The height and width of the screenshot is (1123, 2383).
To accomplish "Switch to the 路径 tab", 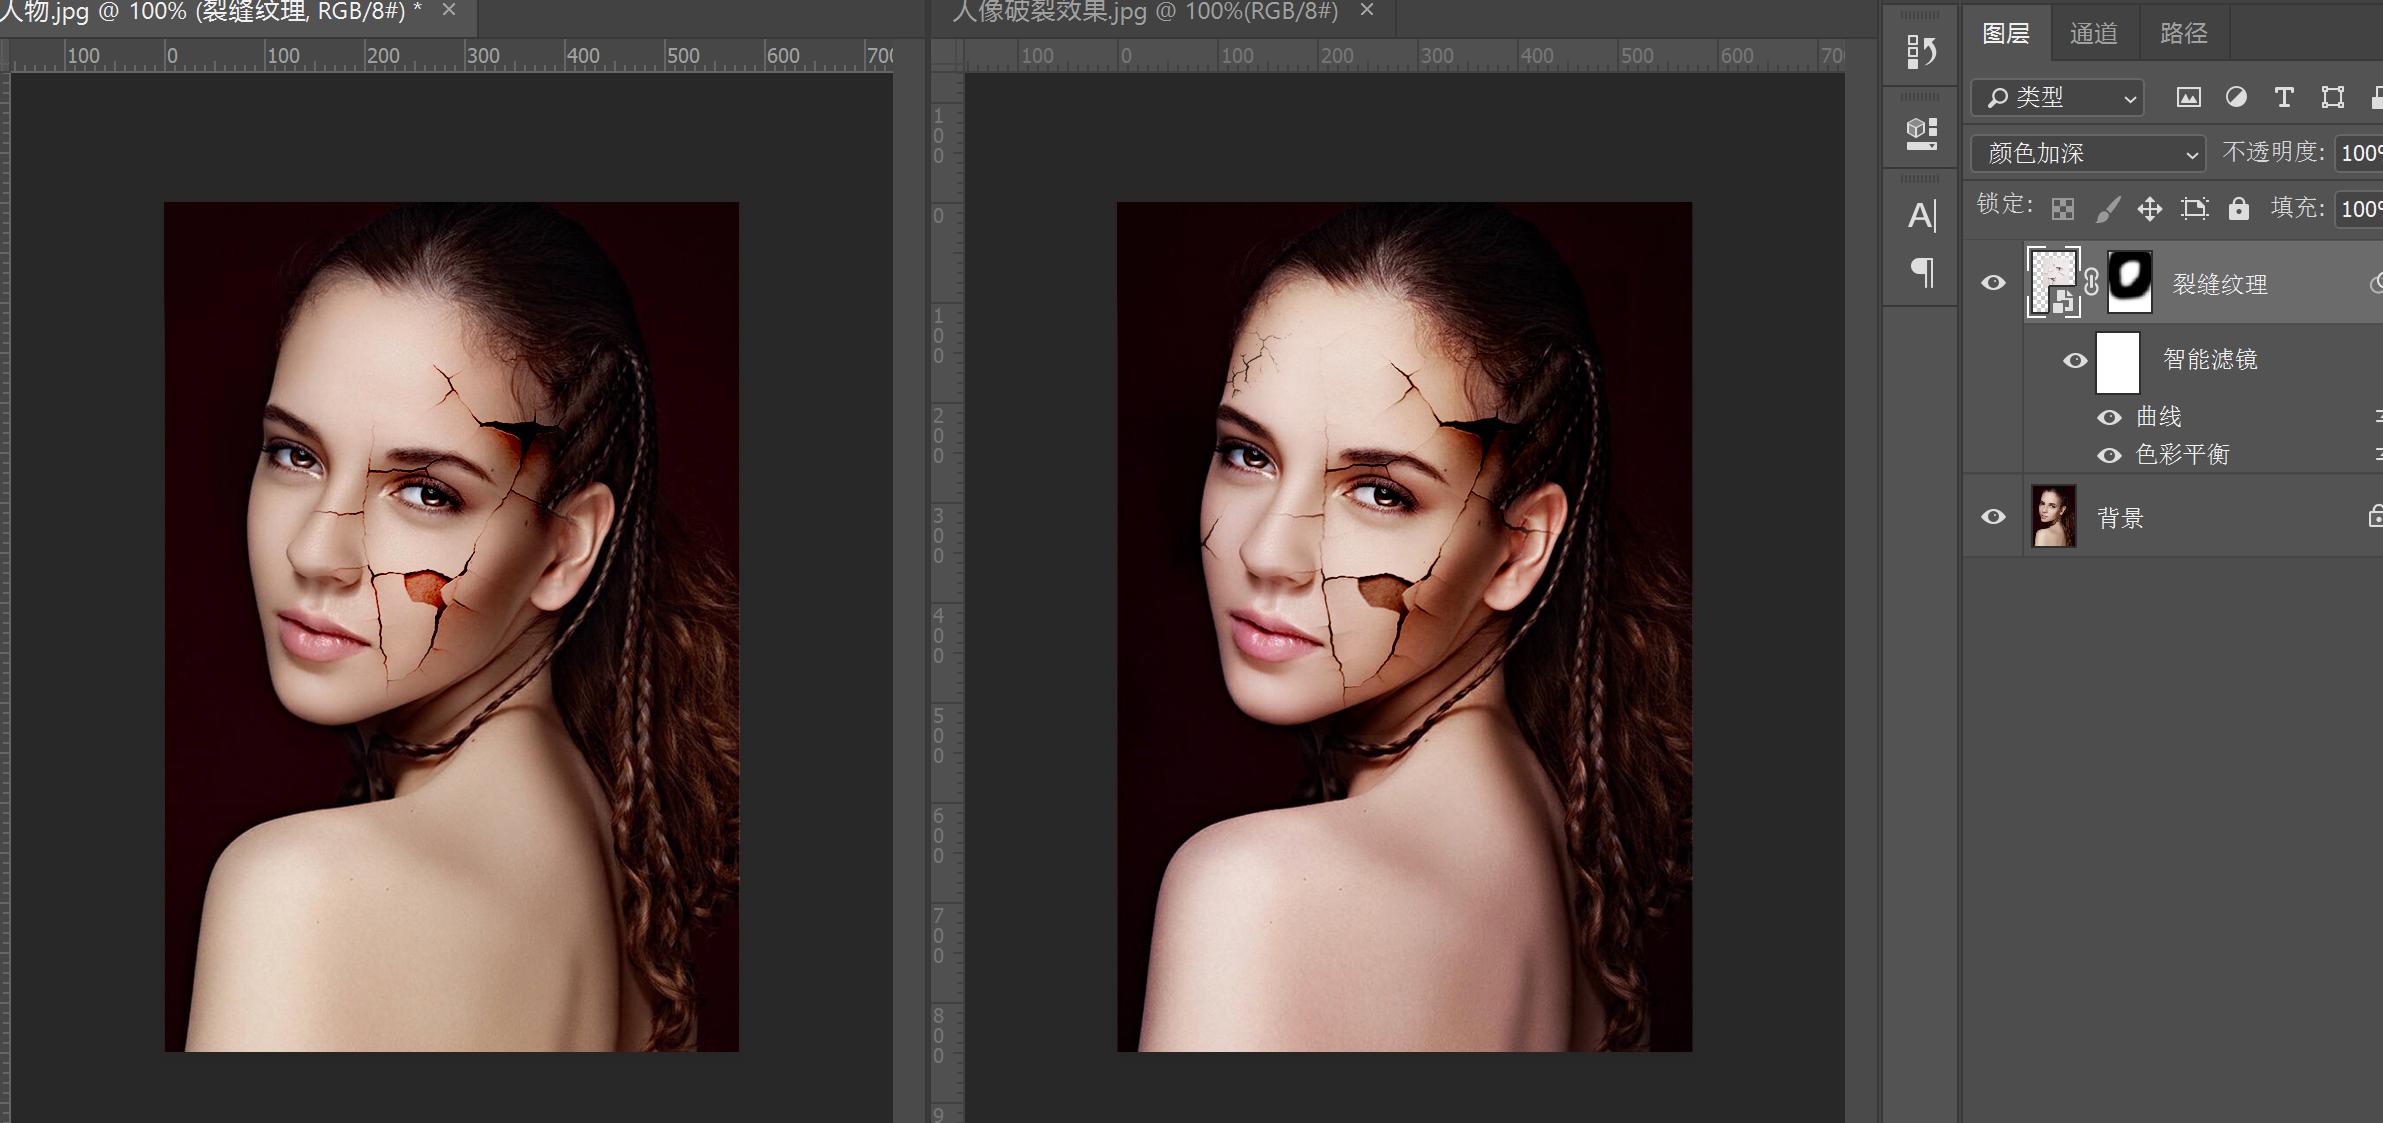I will click(x=2183, y=34).
